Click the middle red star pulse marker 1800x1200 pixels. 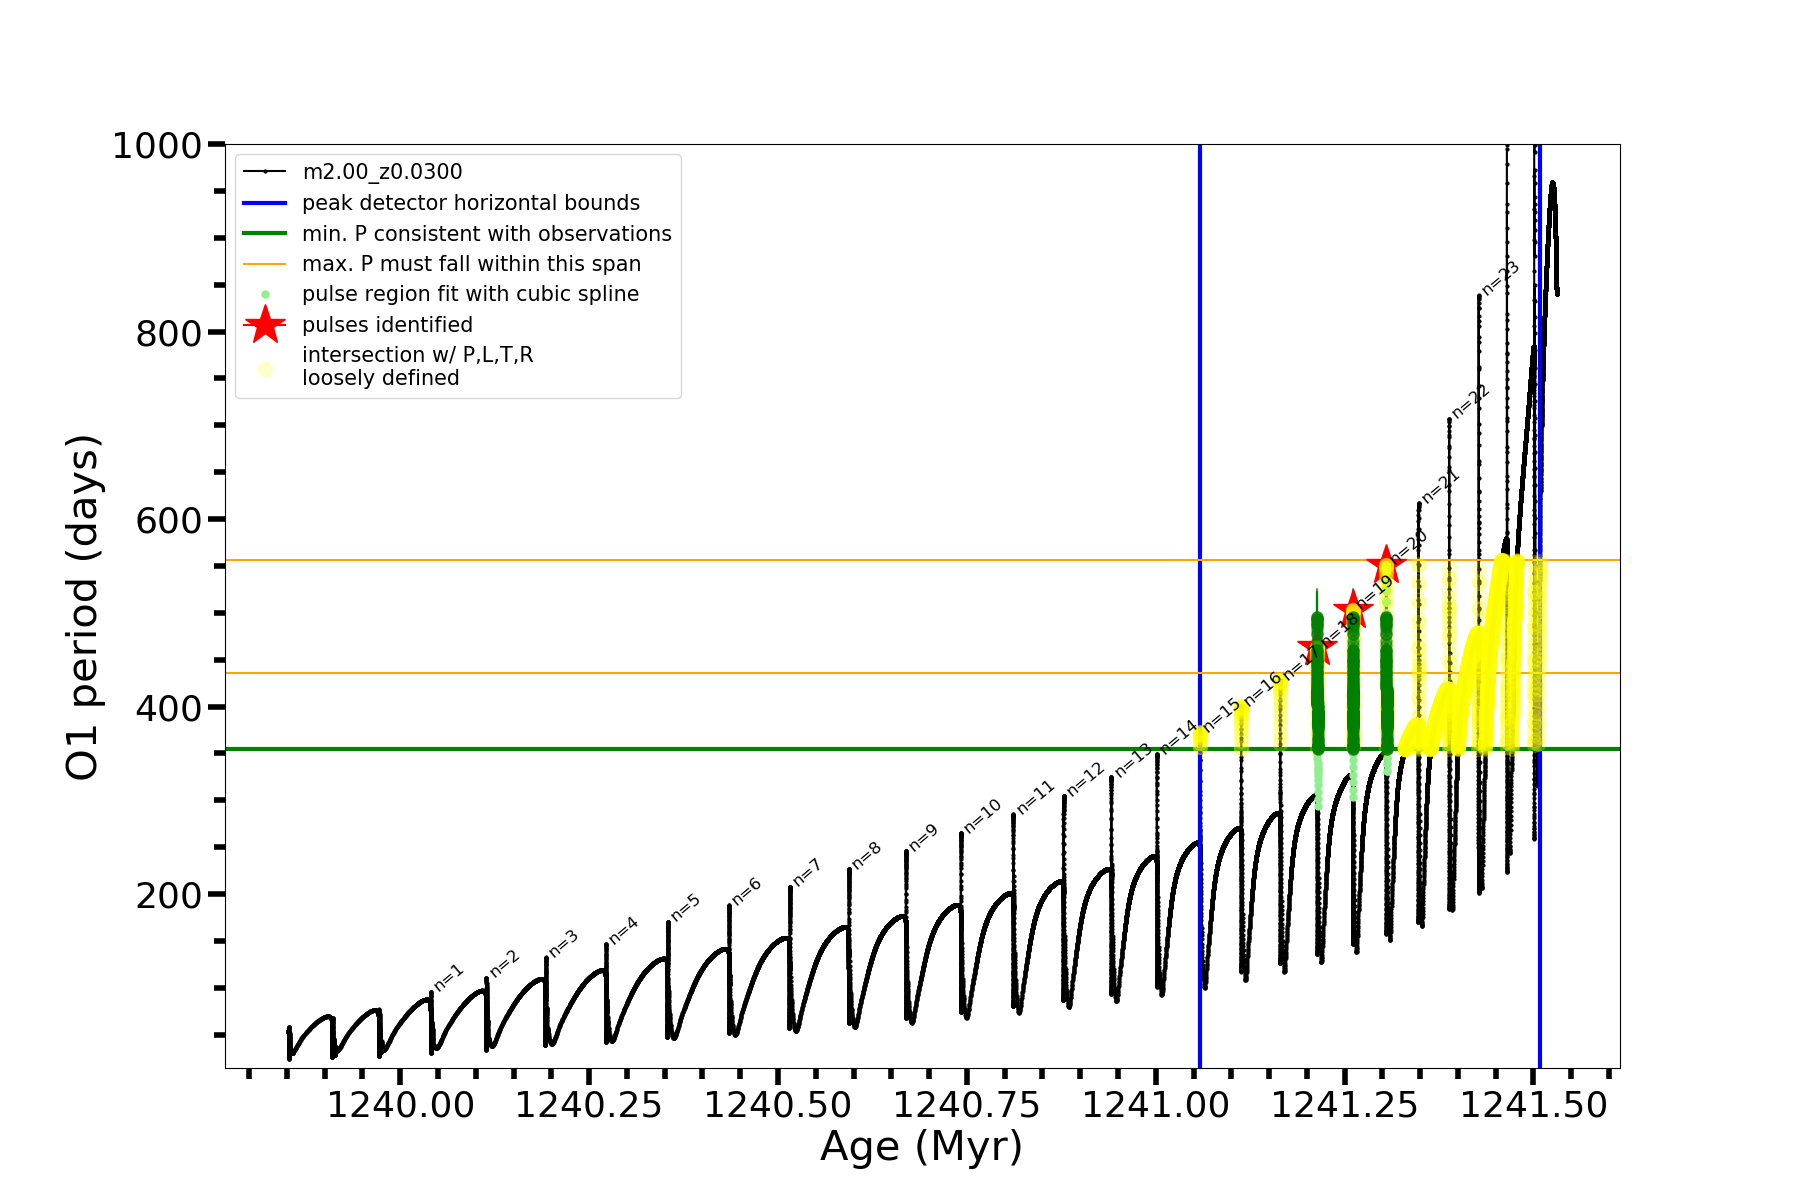(x=1352, y=609)
